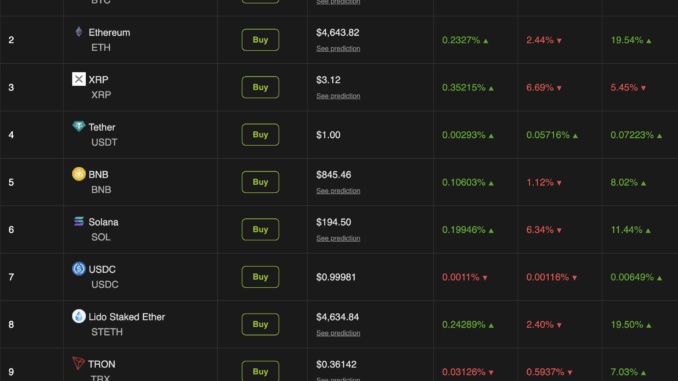Click the 19.50% STETH change value

627,325
